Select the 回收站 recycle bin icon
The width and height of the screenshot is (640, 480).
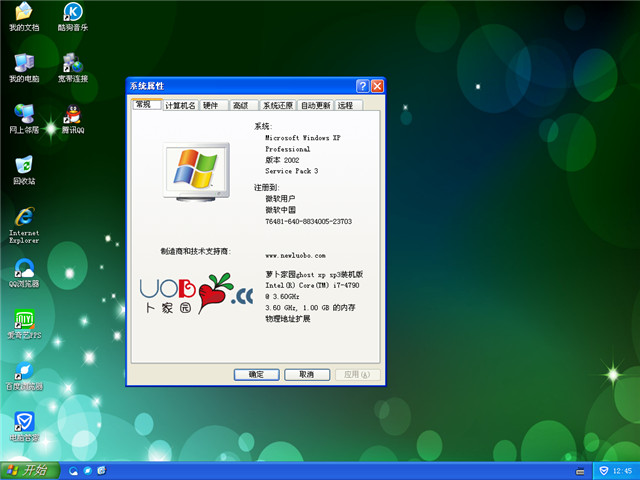(24, 170)
